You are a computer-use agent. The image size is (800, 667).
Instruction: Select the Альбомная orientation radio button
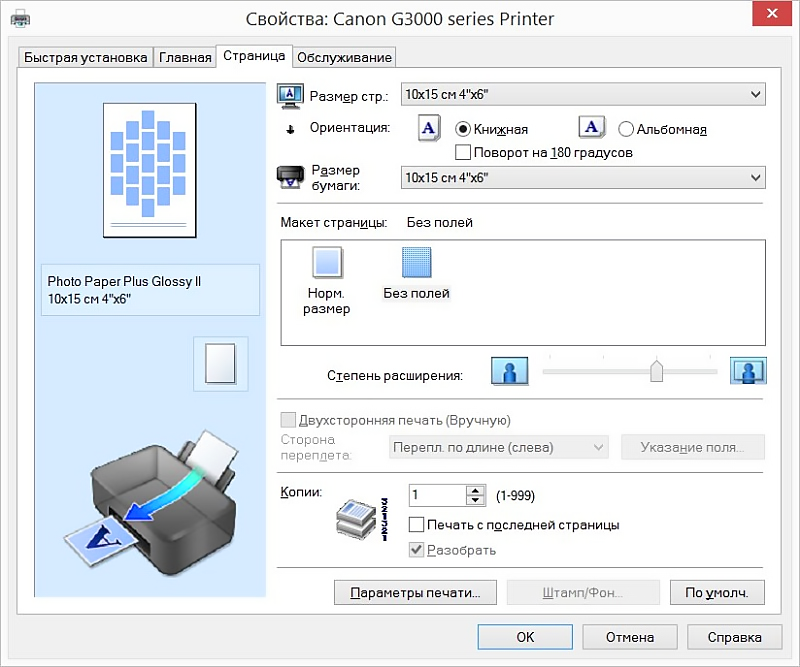pyautogui.click(x=626, y=129)
